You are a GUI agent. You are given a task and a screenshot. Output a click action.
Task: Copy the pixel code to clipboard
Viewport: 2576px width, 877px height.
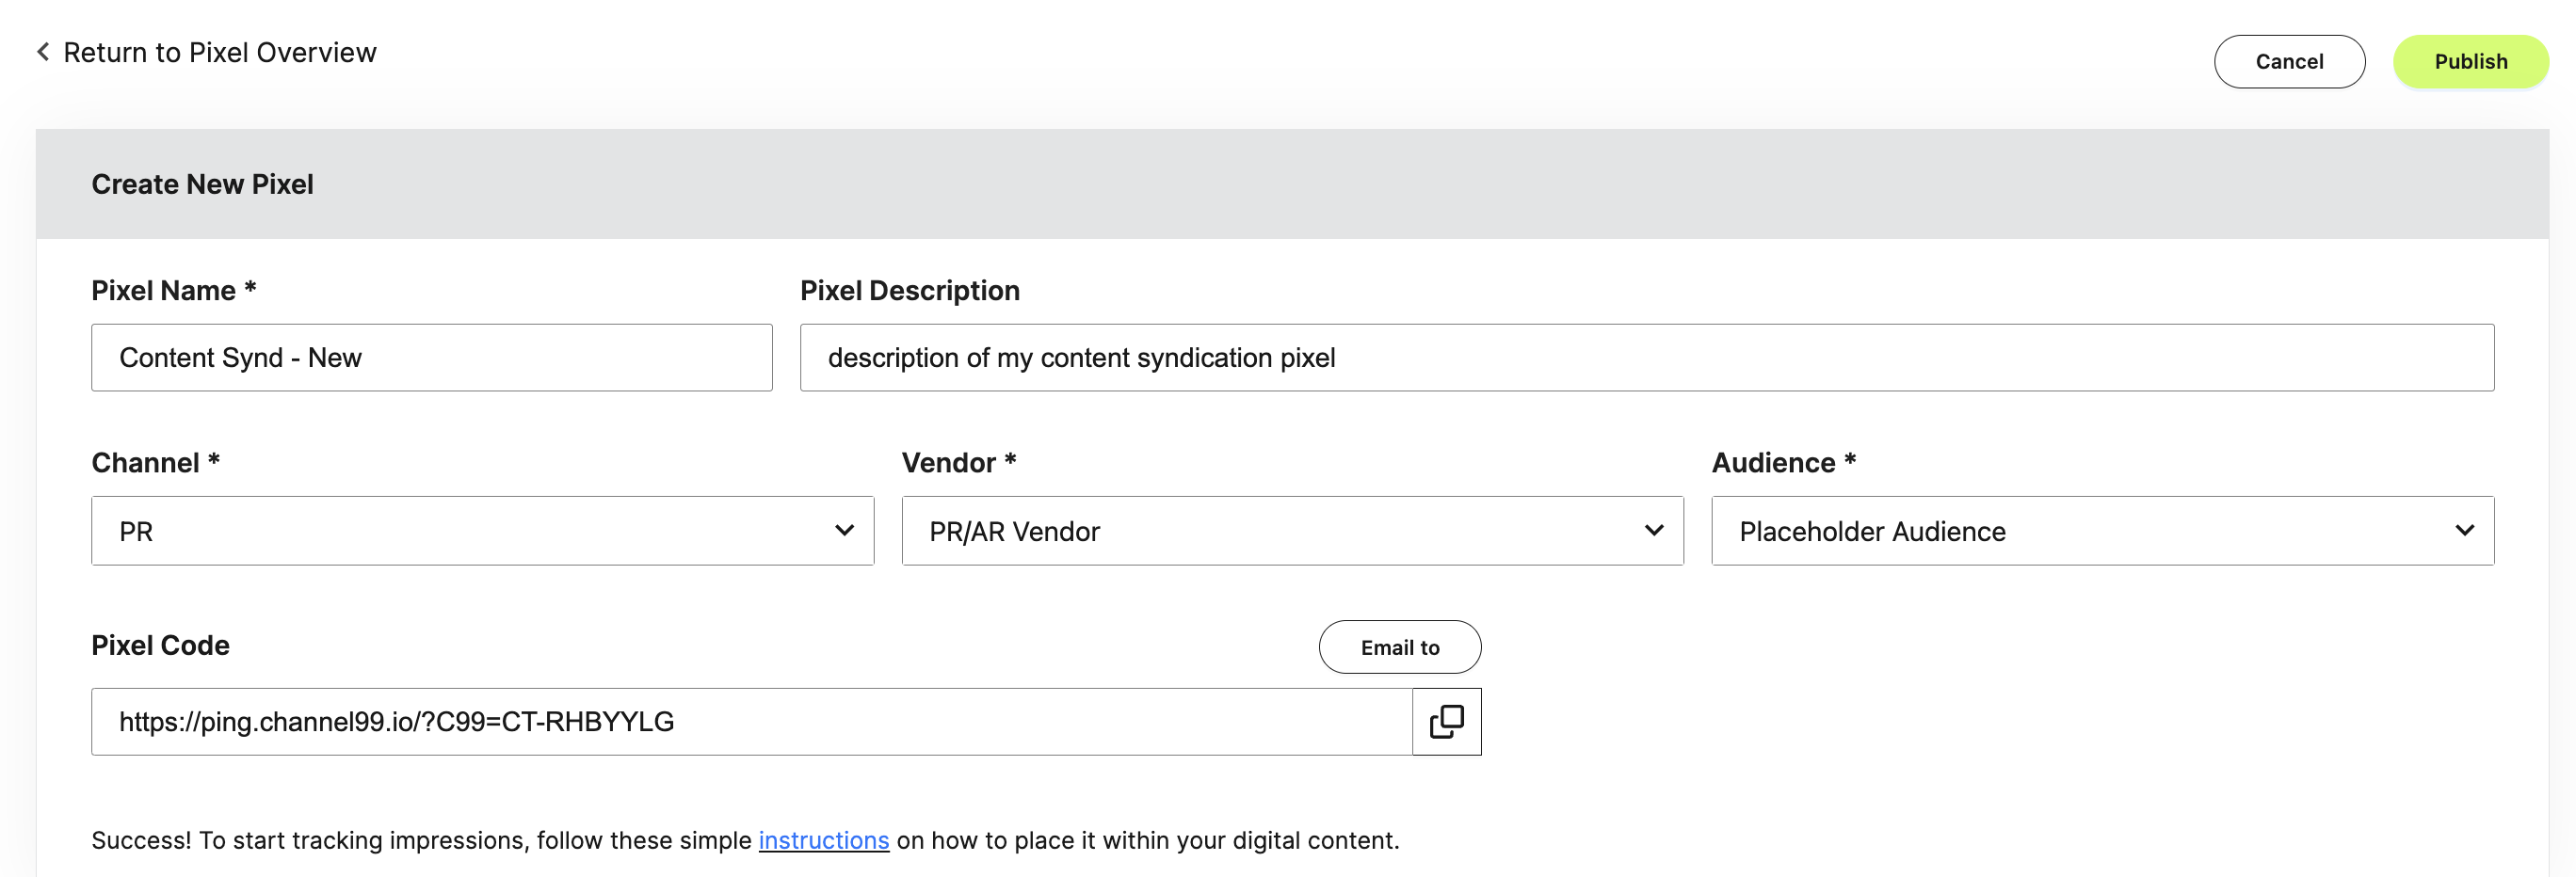tap(1446, 721)
